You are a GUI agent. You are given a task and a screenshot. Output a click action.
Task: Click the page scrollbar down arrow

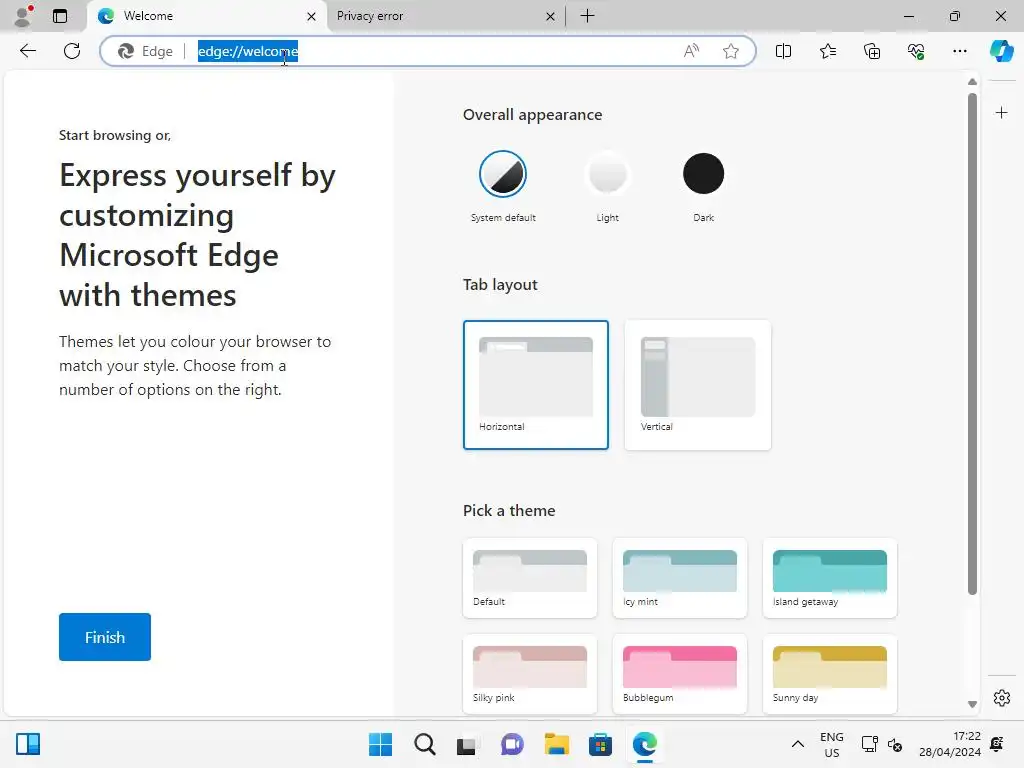point(972,705)
